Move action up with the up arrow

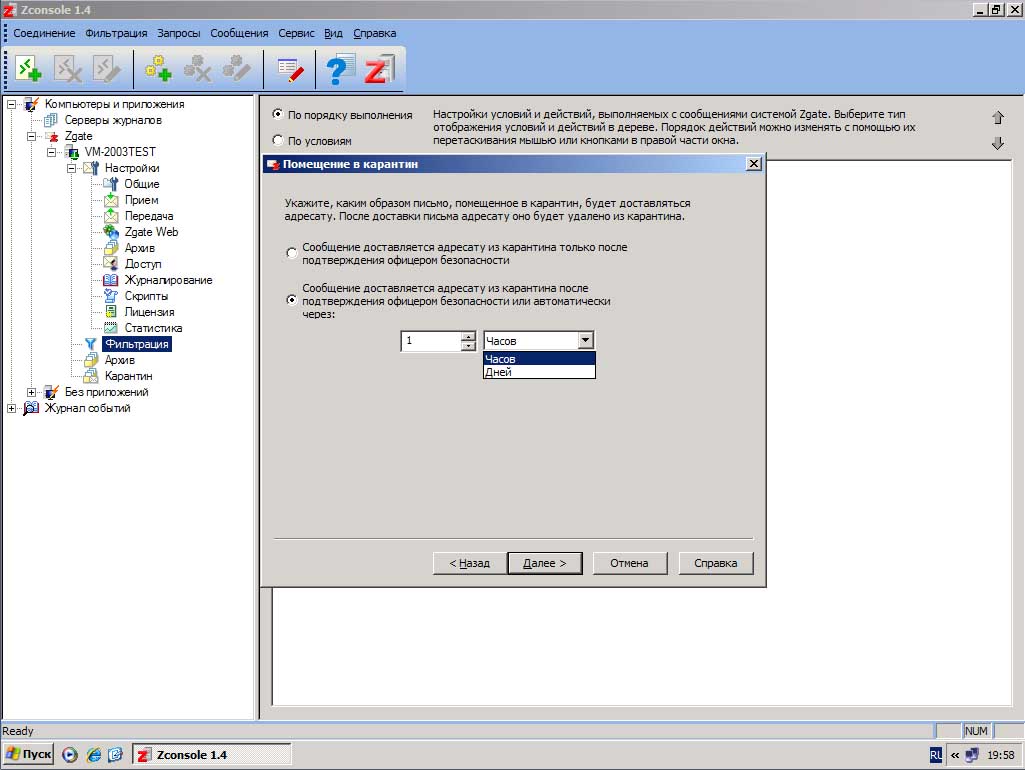(x=998, y=118)
